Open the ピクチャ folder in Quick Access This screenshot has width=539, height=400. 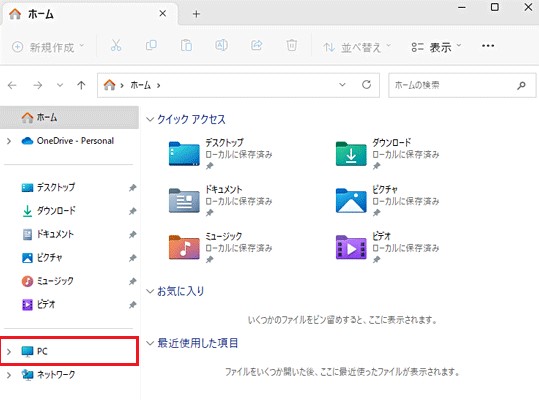[x=387, y=201]
